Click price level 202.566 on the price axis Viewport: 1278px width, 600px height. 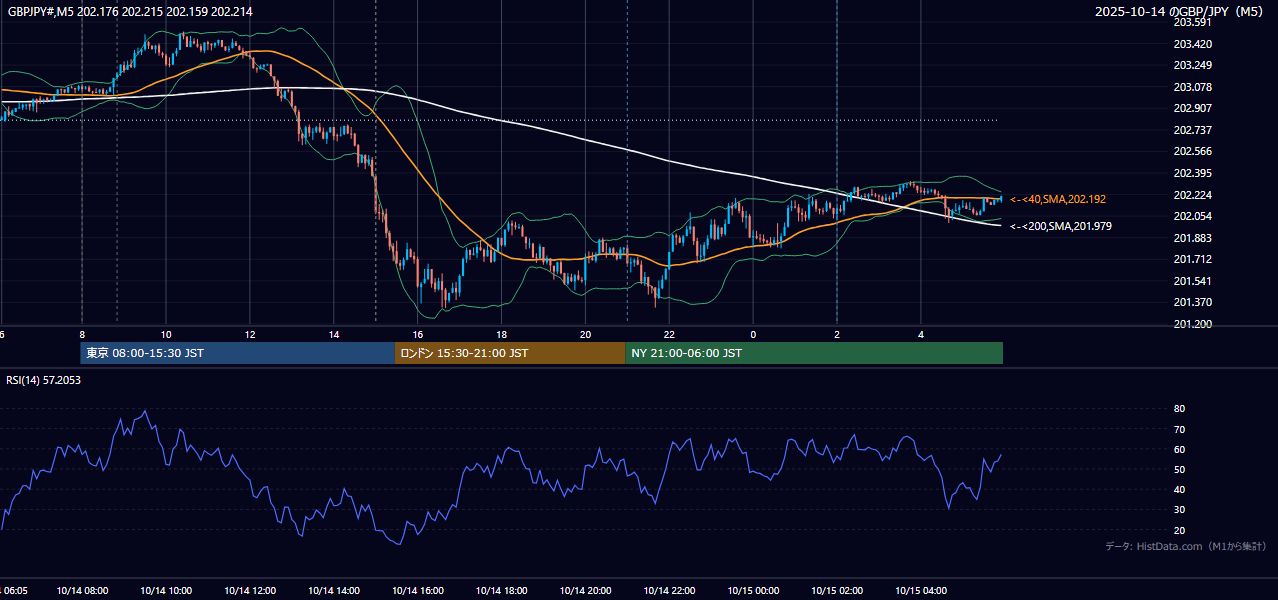pyautogui.click(x=1192, y=151)
